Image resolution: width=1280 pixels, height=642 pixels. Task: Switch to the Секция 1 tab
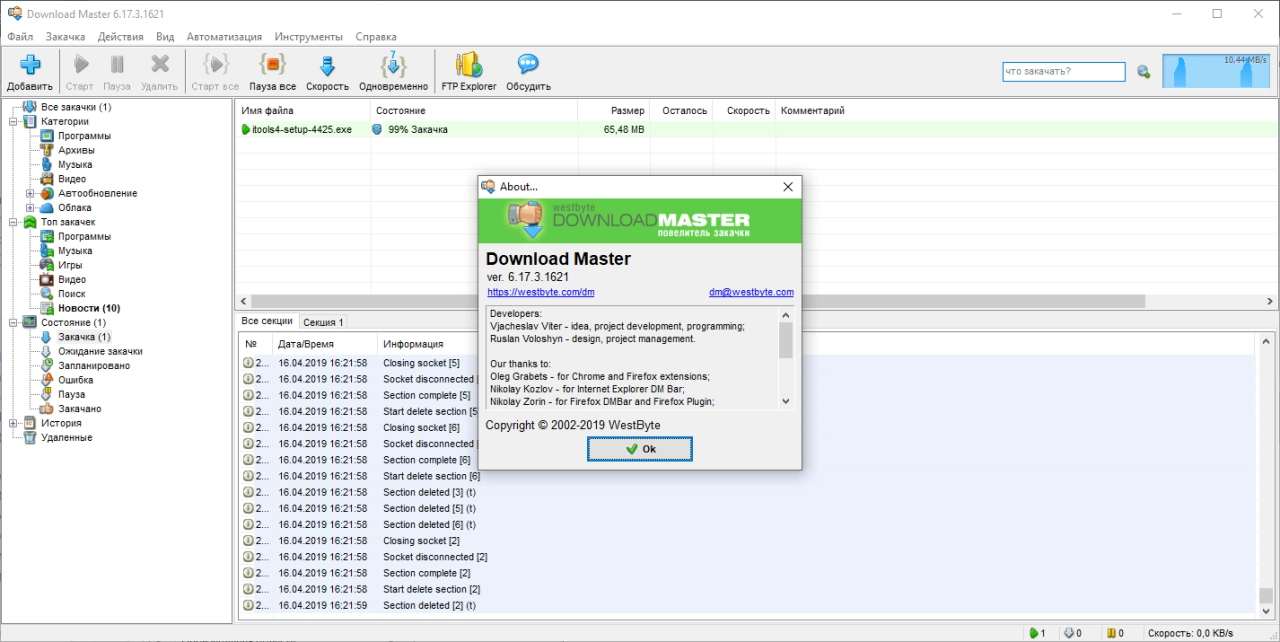[323, 322]
